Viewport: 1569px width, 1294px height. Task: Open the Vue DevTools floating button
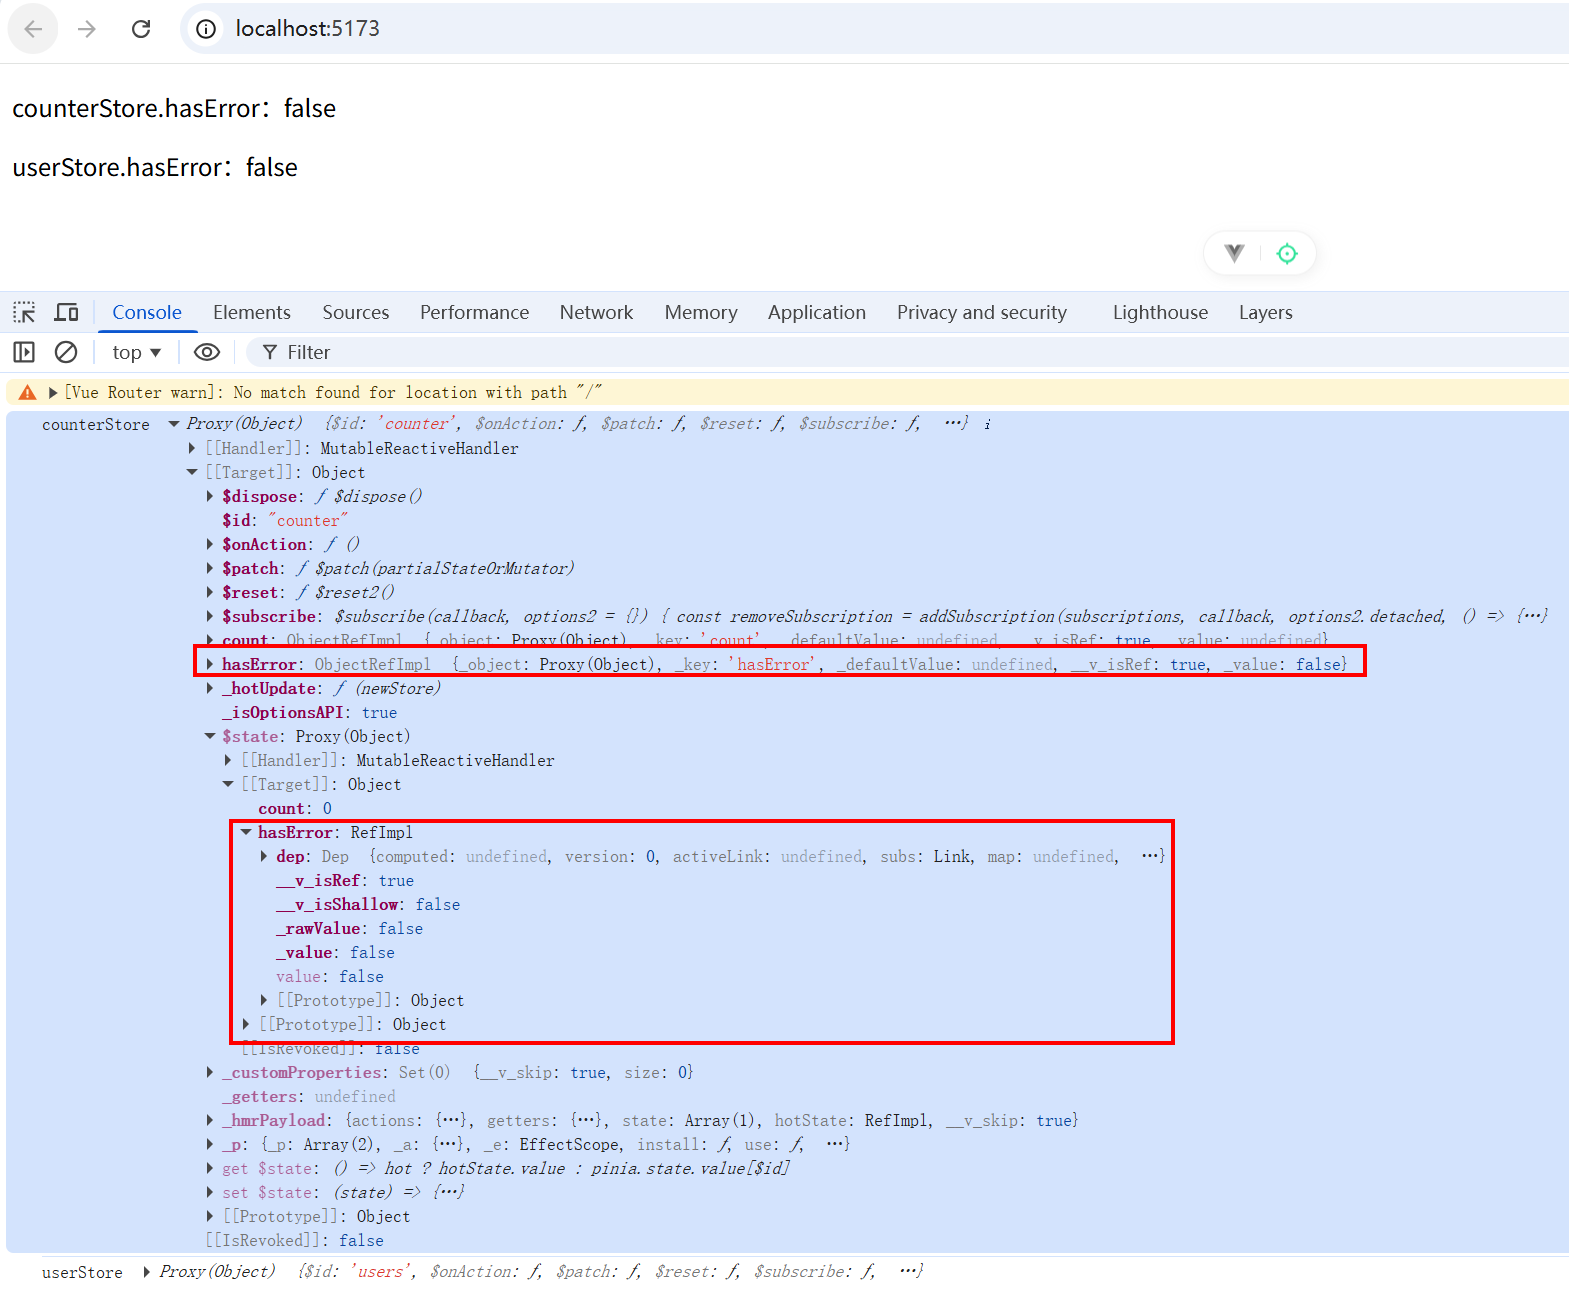click(x=1234, y=253)
